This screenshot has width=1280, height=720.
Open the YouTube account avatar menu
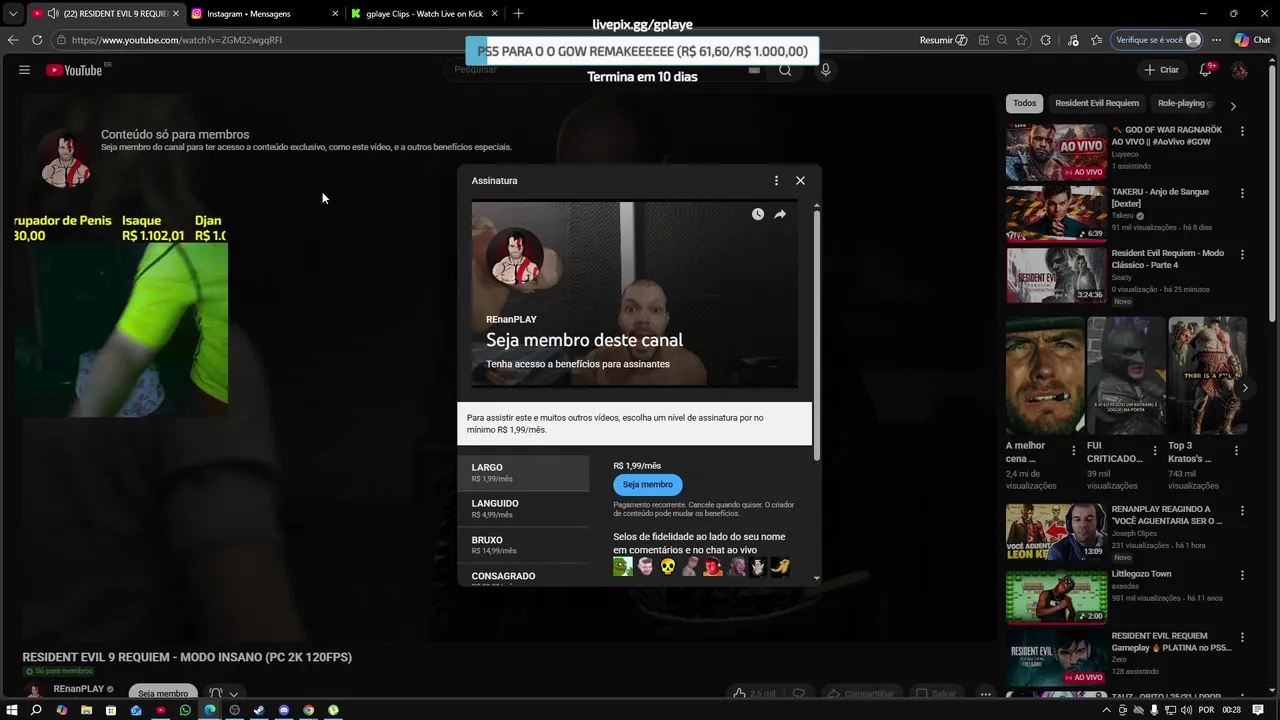[x=1240, y=70]
